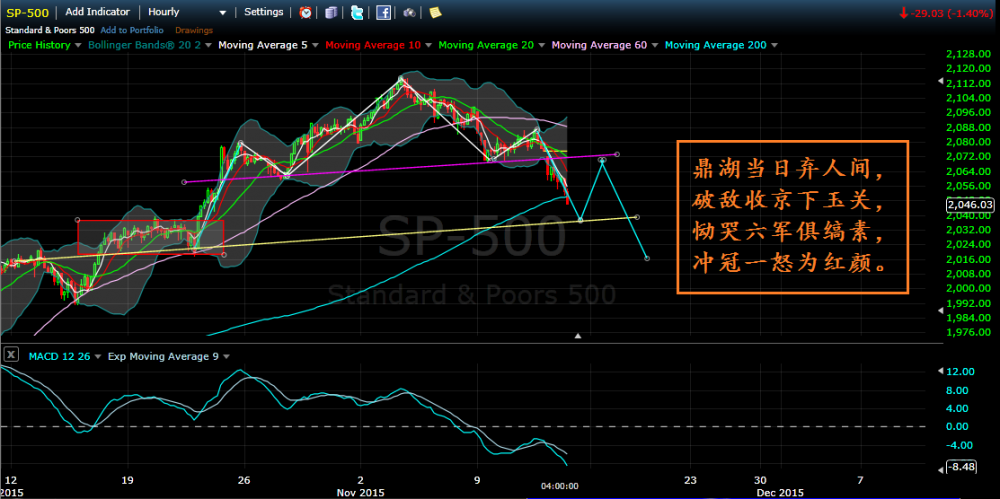The width and height of the screenshot is (1000, 499).
Task: Expand Moving Average 200 options
Action: tap(775, 46)
